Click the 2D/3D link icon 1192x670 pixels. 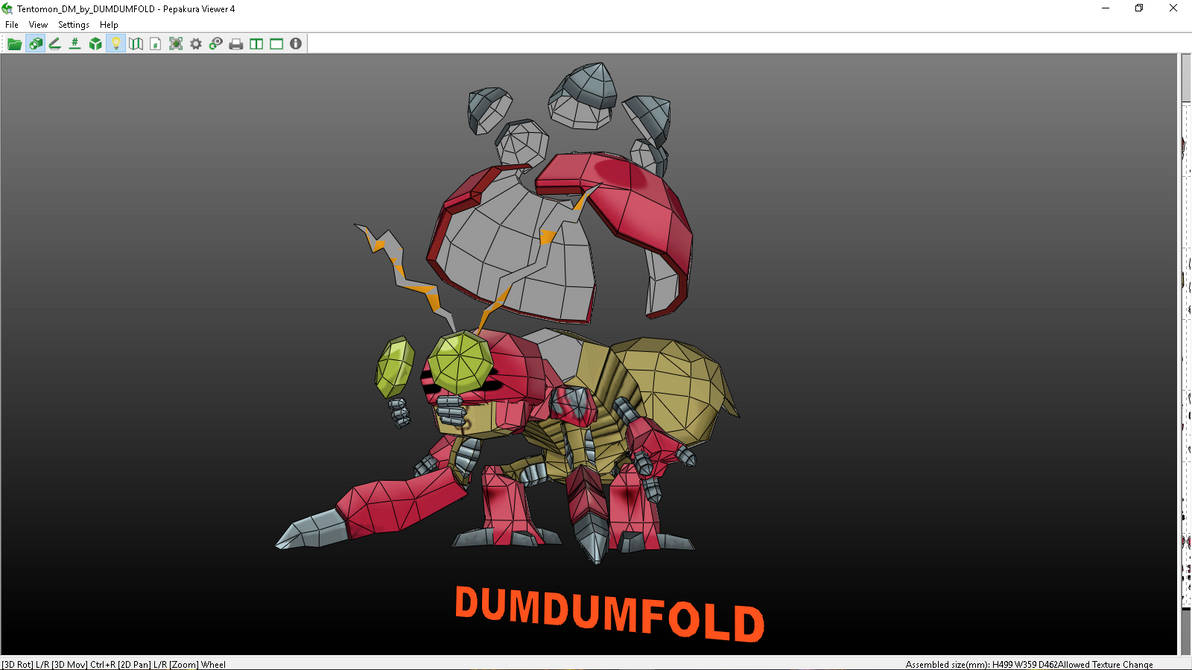click(x=215, y=43)
